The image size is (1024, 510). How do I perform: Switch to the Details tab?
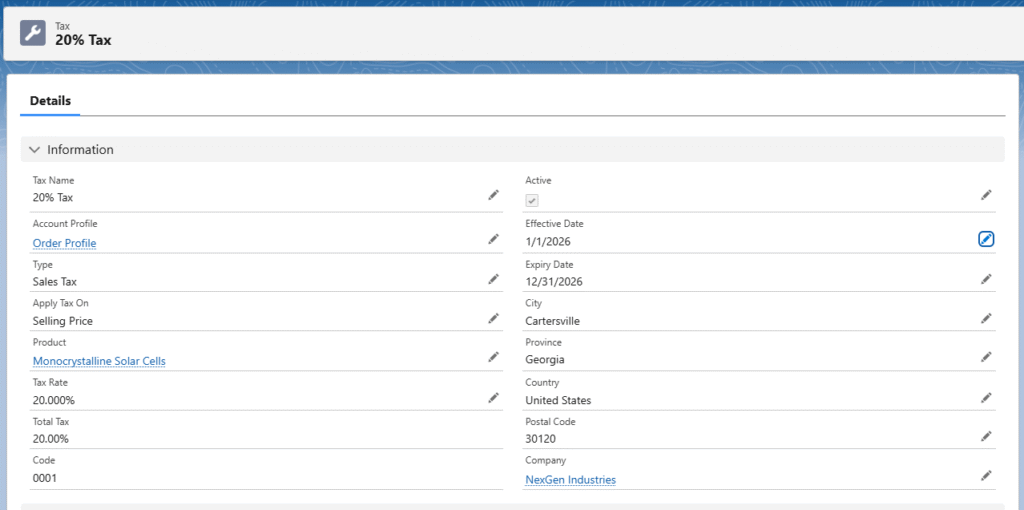(x=50, y=101)
